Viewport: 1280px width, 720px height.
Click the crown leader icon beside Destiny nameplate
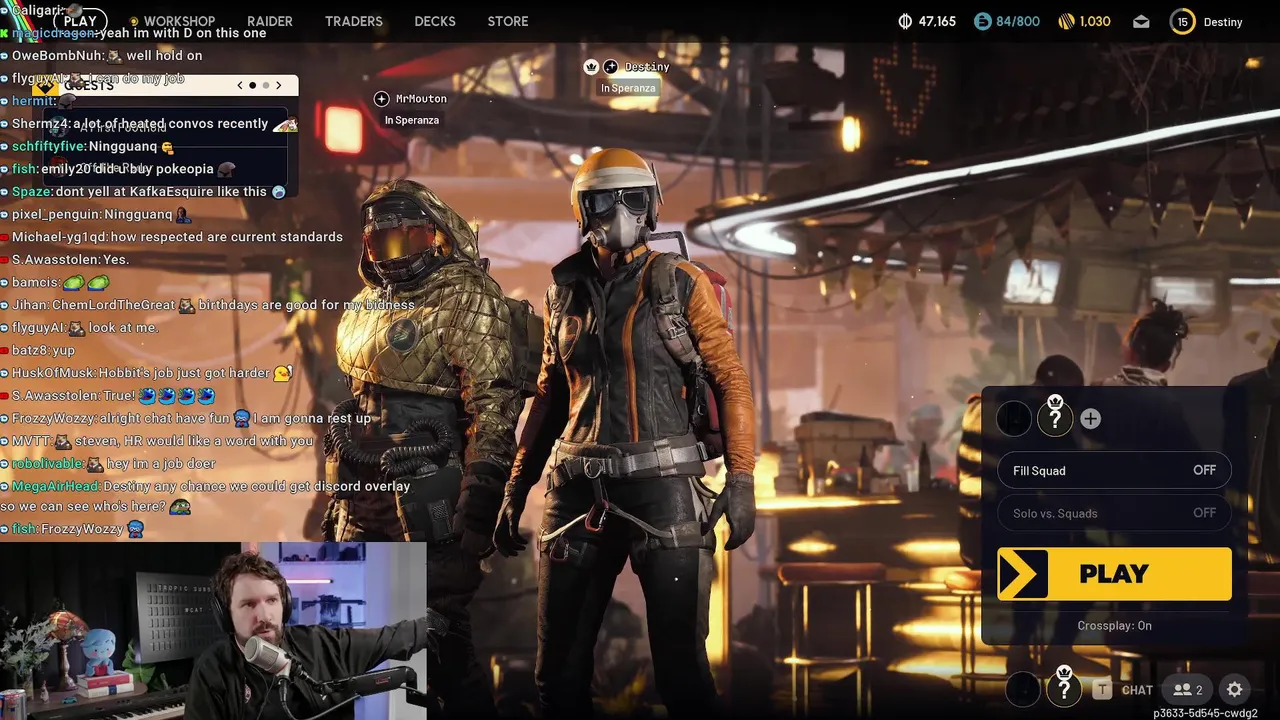tap(591, 66)
